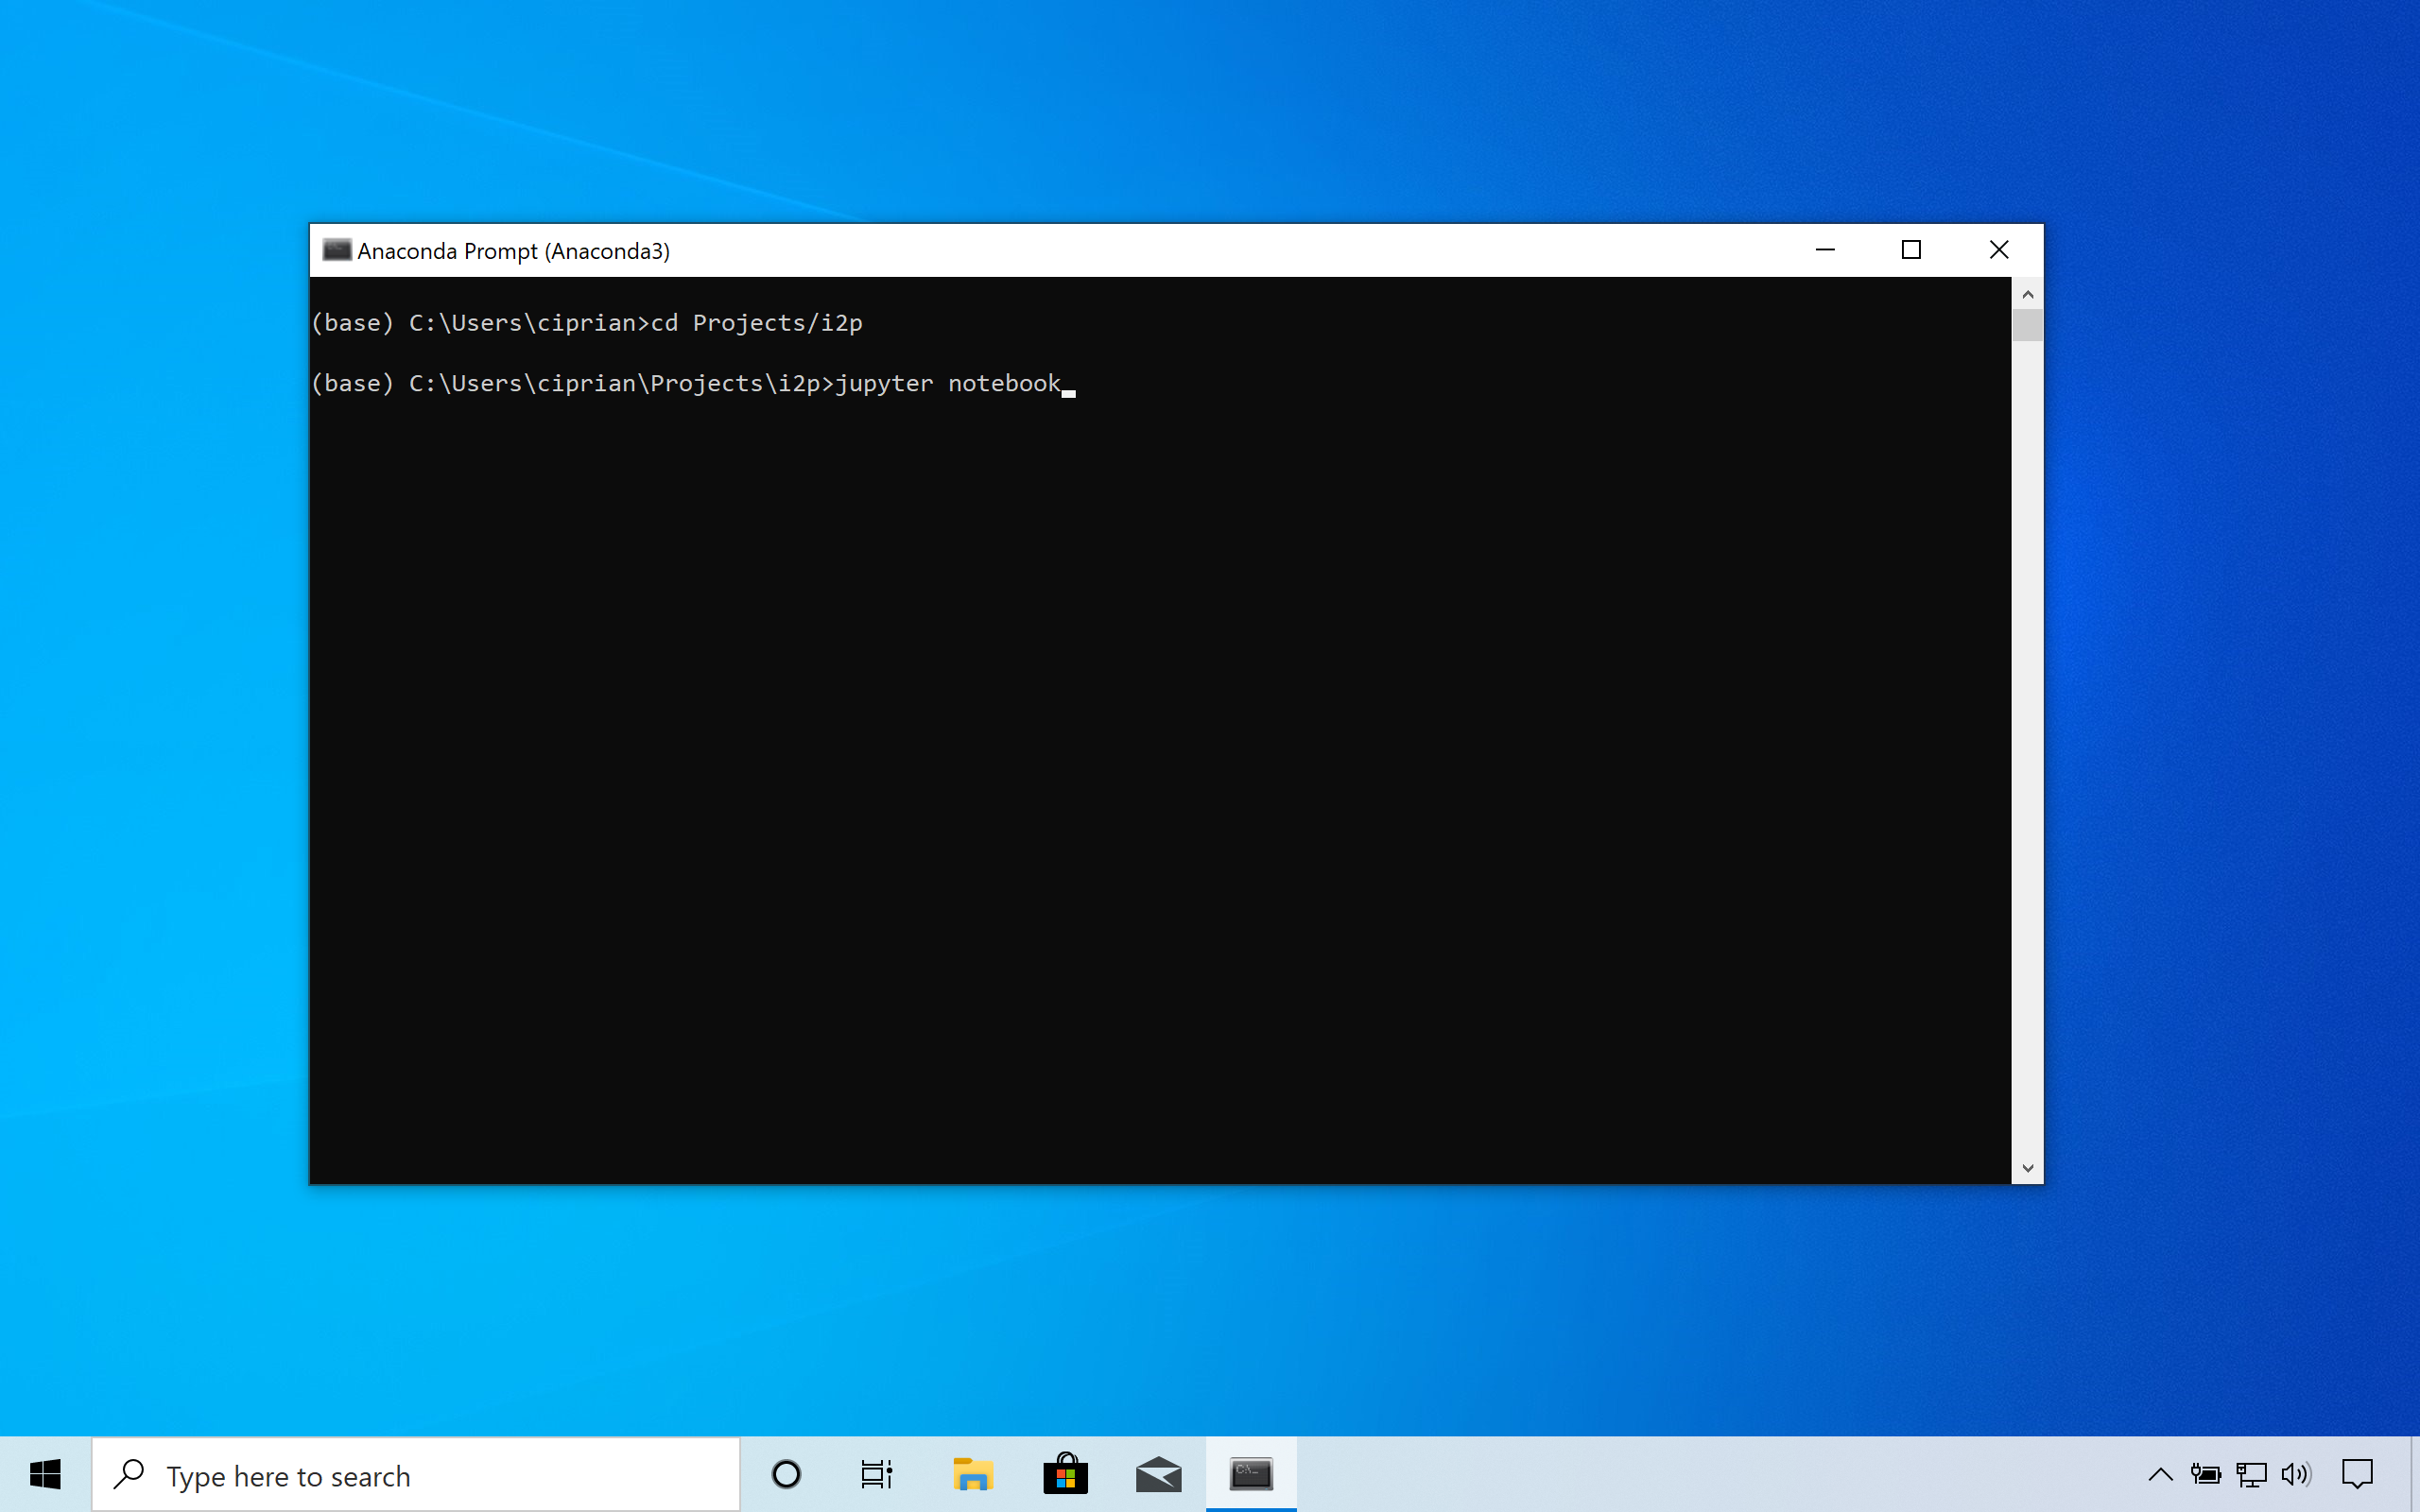Click the Anaconda Prompt title bar icon
The image size is (2420, 1512).
(337, 250)
